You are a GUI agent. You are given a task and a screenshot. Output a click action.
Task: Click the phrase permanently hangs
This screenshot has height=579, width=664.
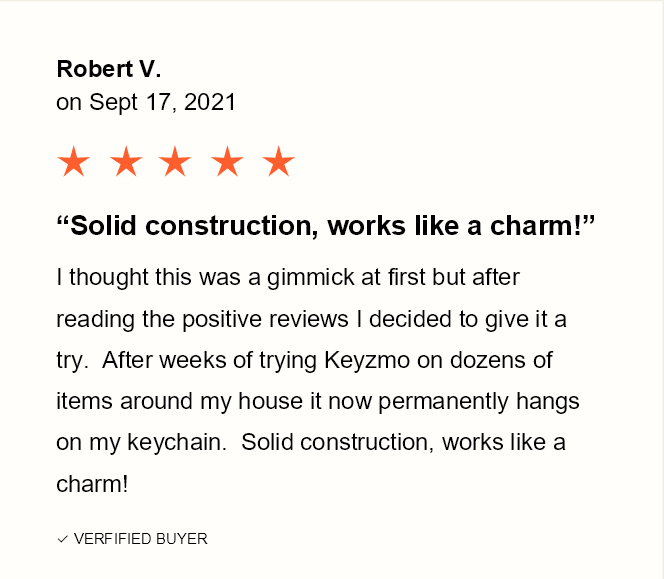[x=479, y=402]
